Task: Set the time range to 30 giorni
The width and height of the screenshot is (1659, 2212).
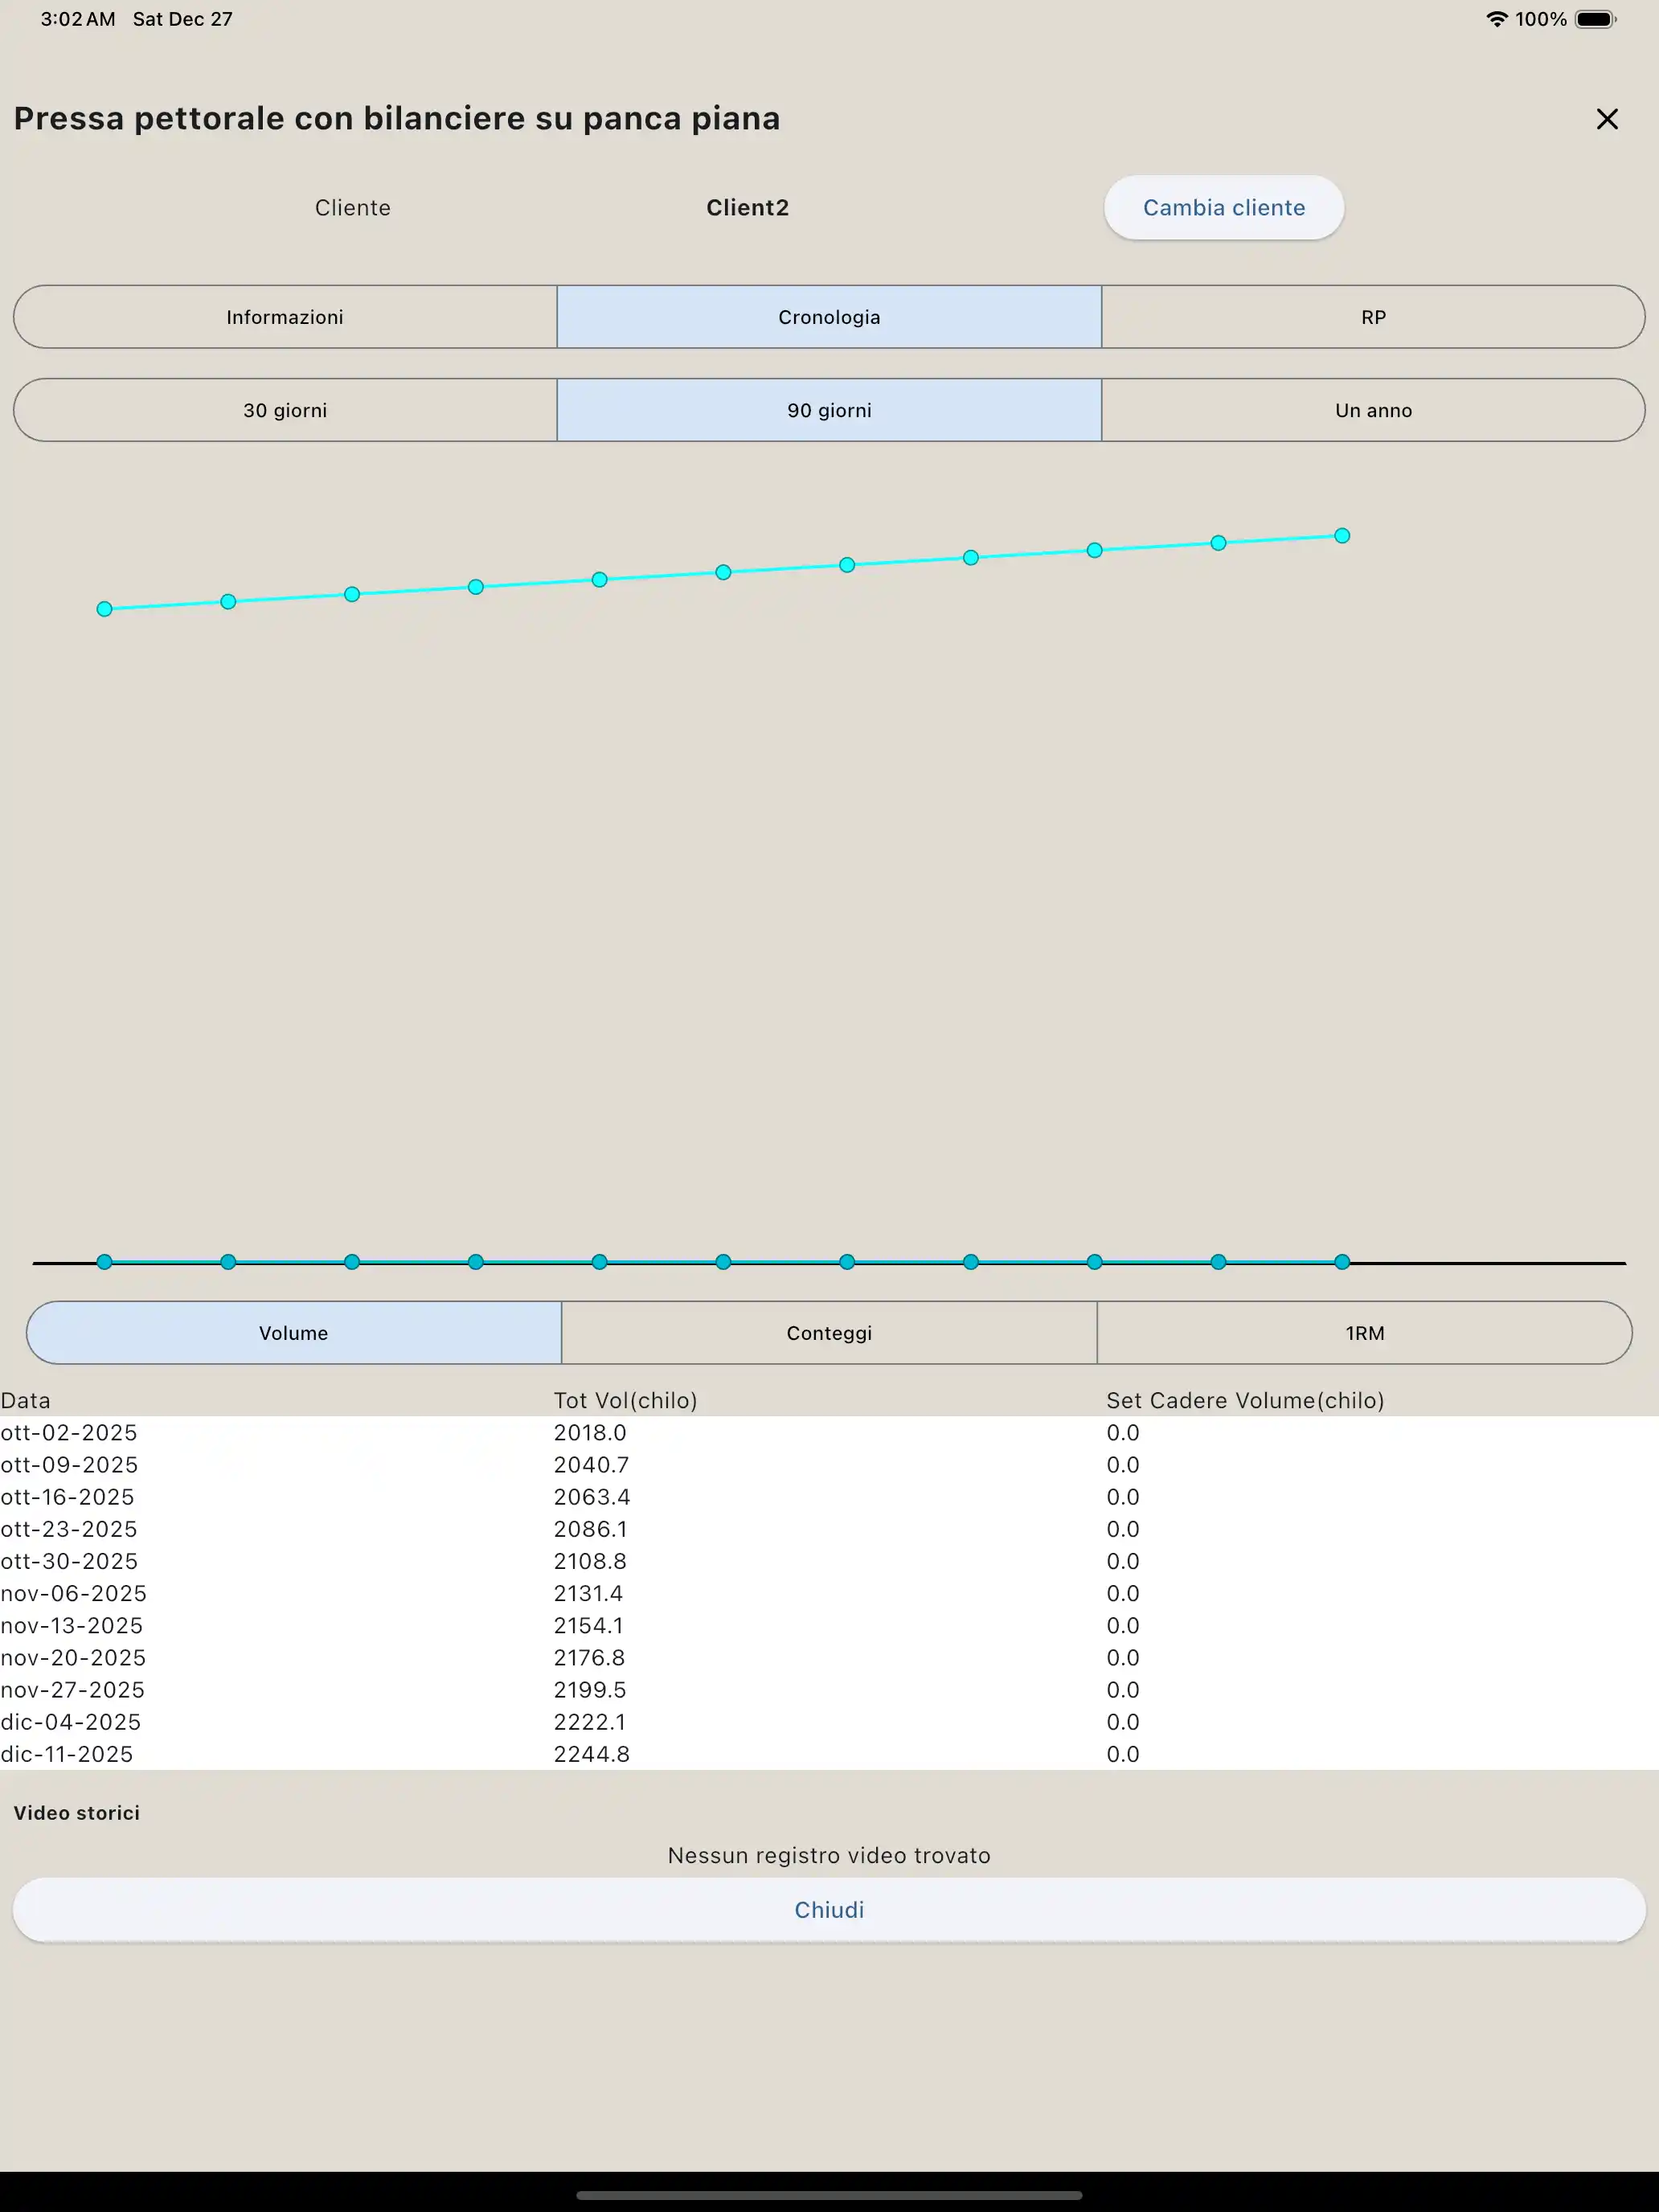Action: (x=285, y=410)
